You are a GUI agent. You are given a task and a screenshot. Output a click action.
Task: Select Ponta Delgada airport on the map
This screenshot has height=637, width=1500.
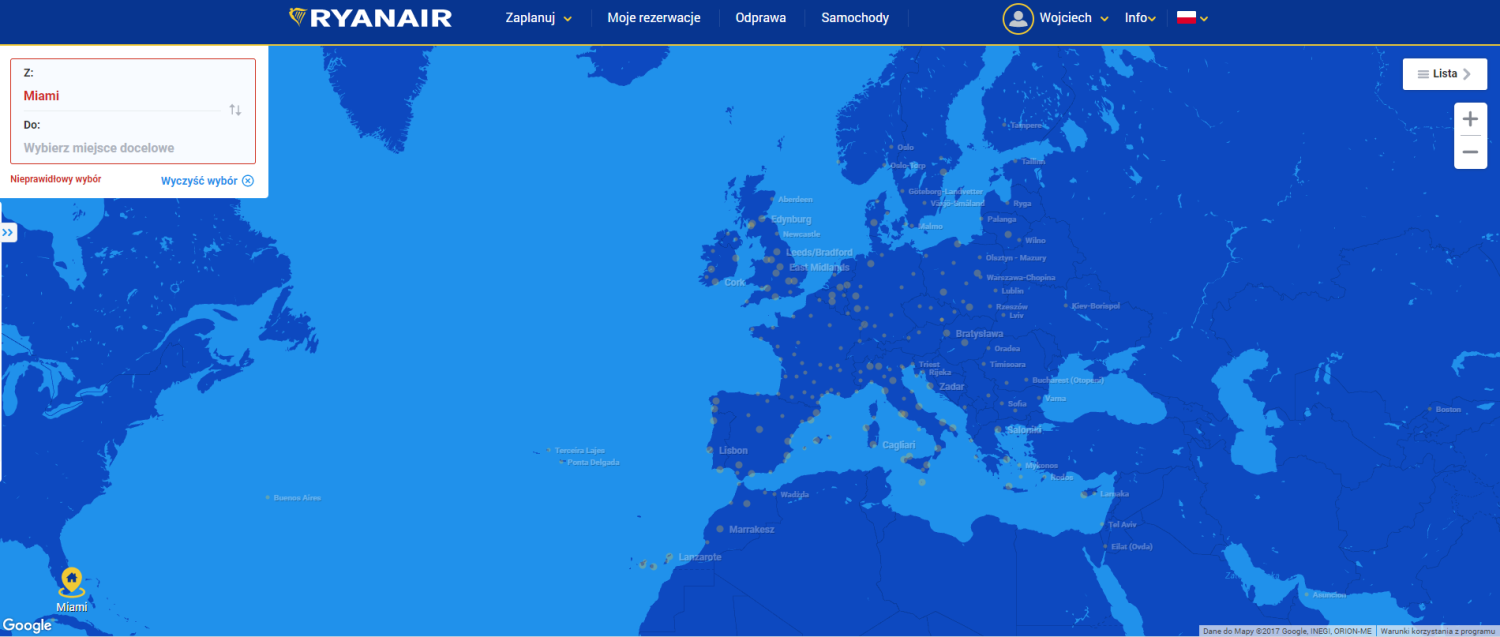click(x=593, y=462)
